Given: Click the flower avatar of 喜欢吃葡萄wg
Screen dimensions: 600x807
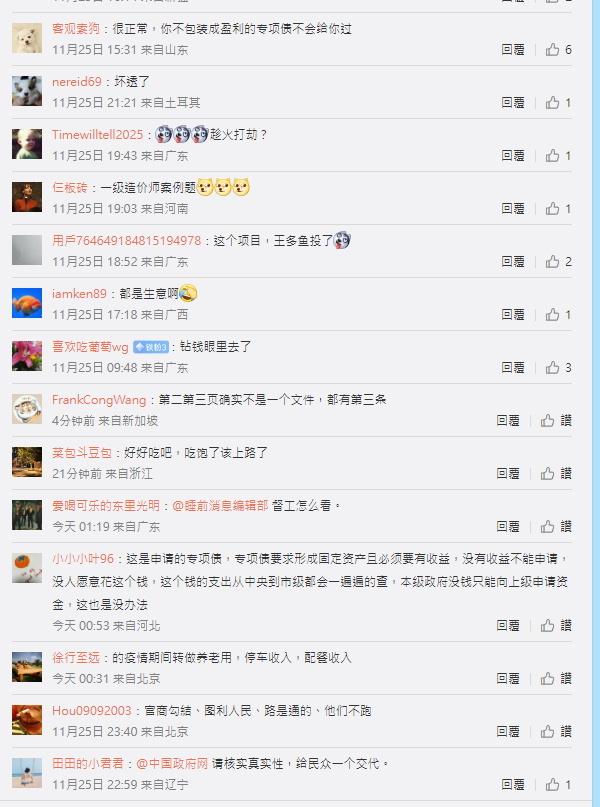Looking at the screenshot, I should (x=27, y=356).
